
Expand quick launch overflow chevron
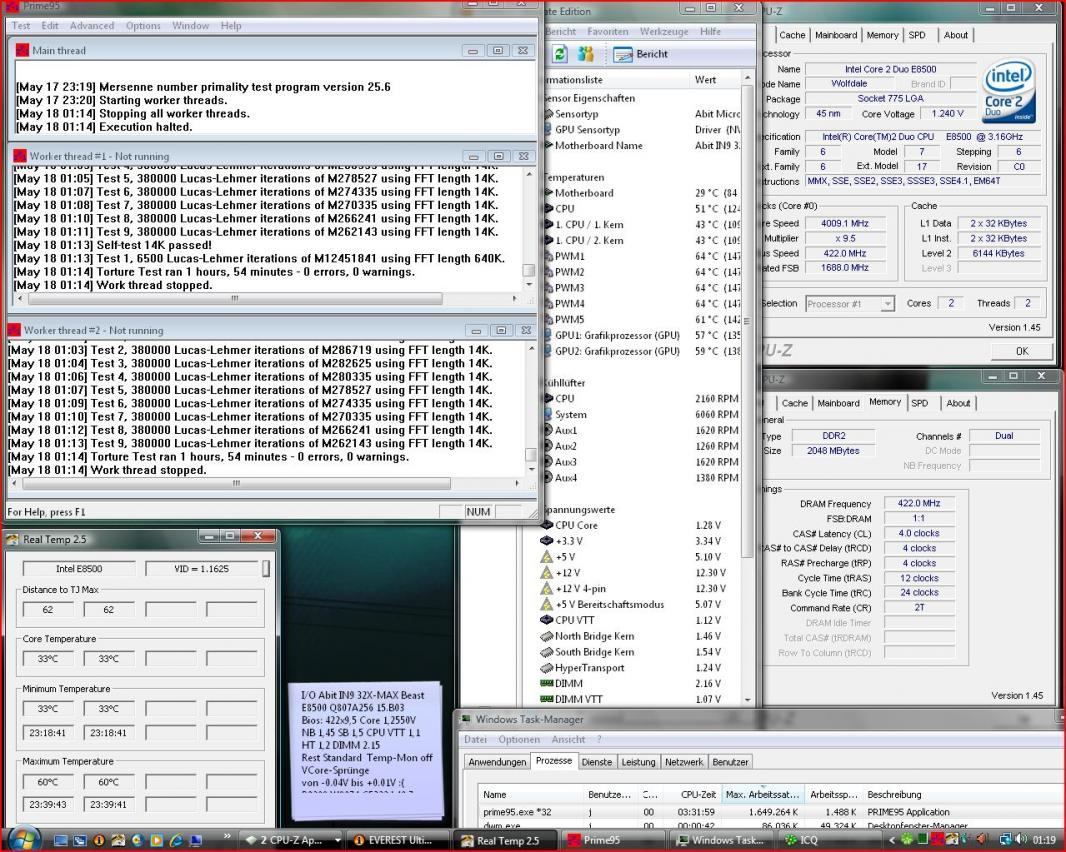[227, 836]
